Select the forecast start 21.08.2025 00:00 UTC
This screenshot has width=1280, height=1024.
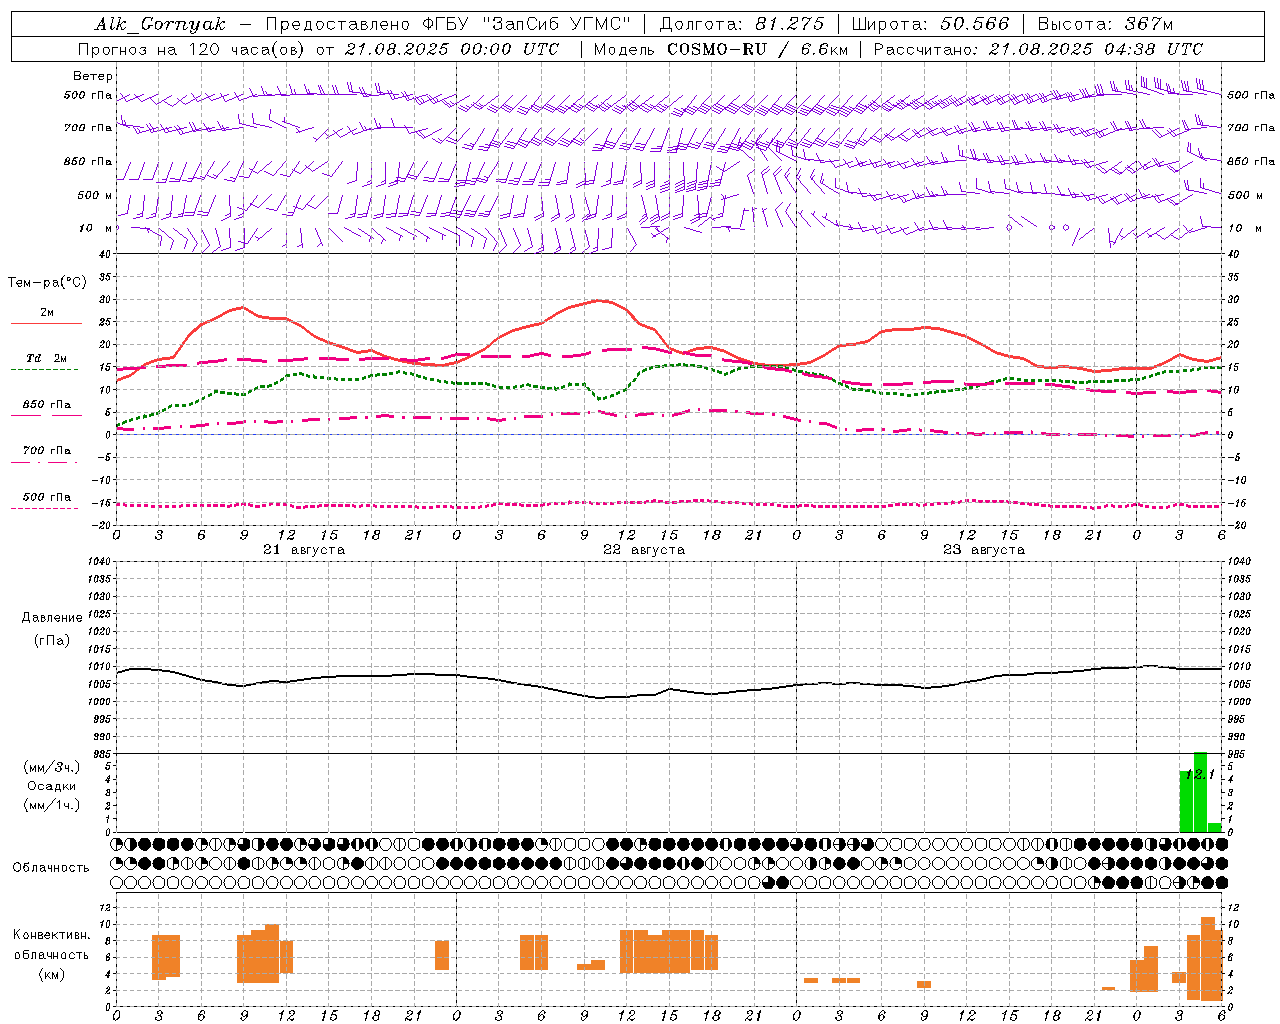point(452,49)
